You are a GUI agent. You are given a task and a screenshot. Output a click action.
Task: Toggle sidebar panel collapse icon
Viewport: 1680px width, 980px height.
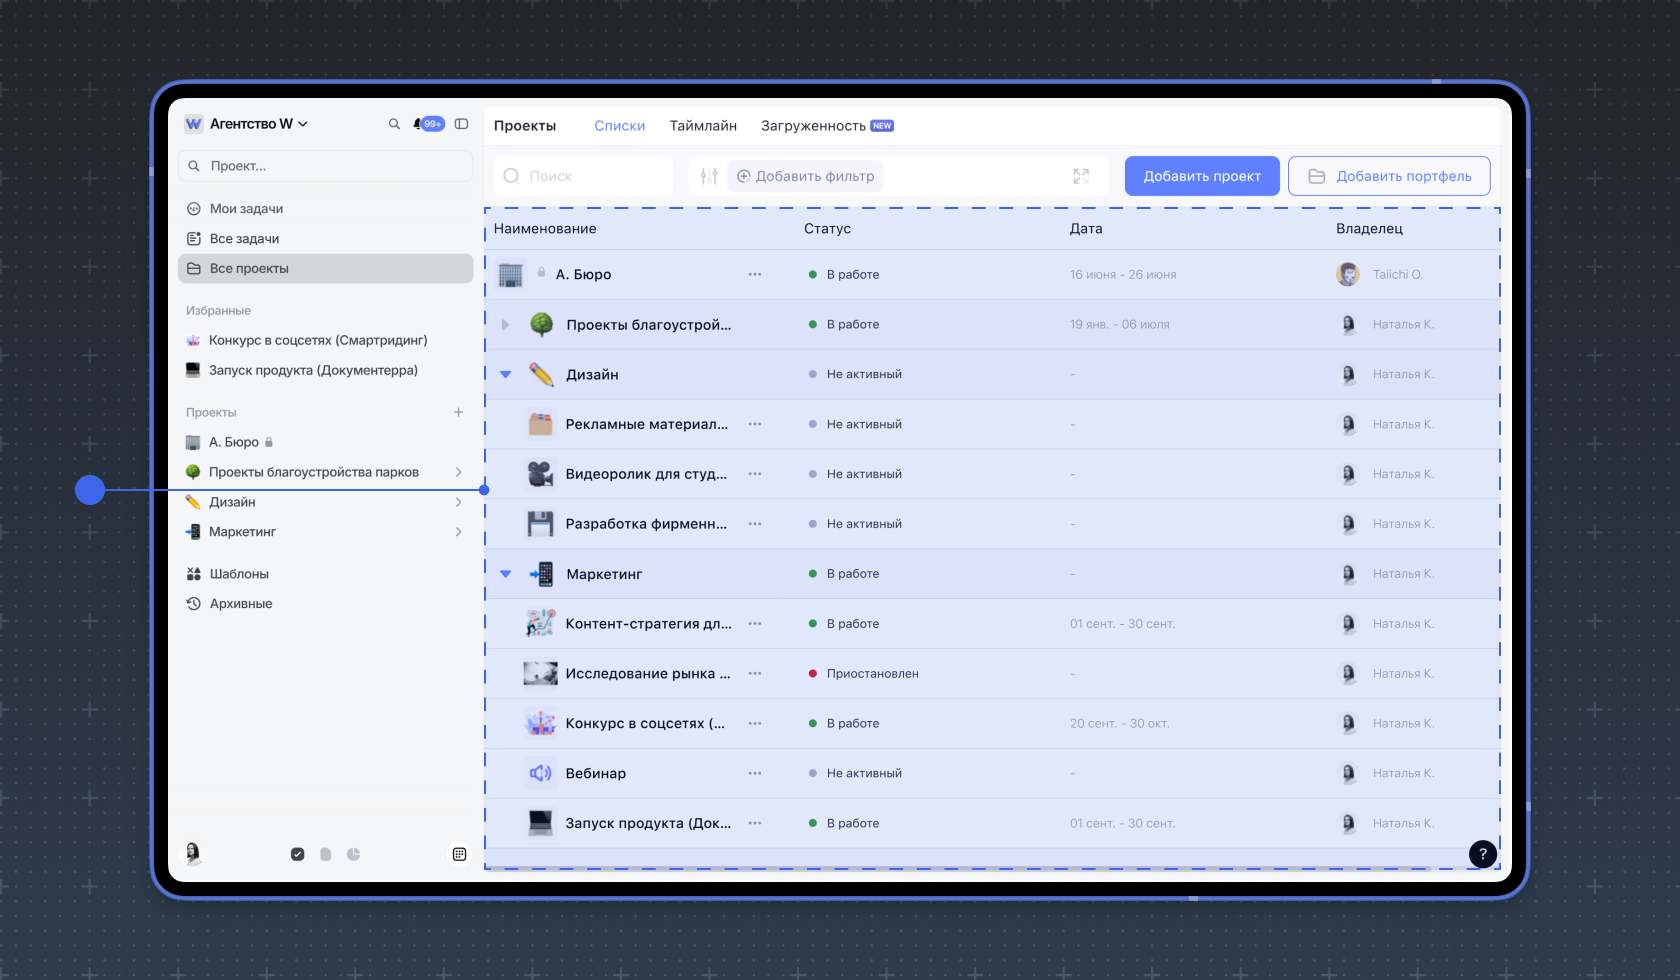click(461, 124)
